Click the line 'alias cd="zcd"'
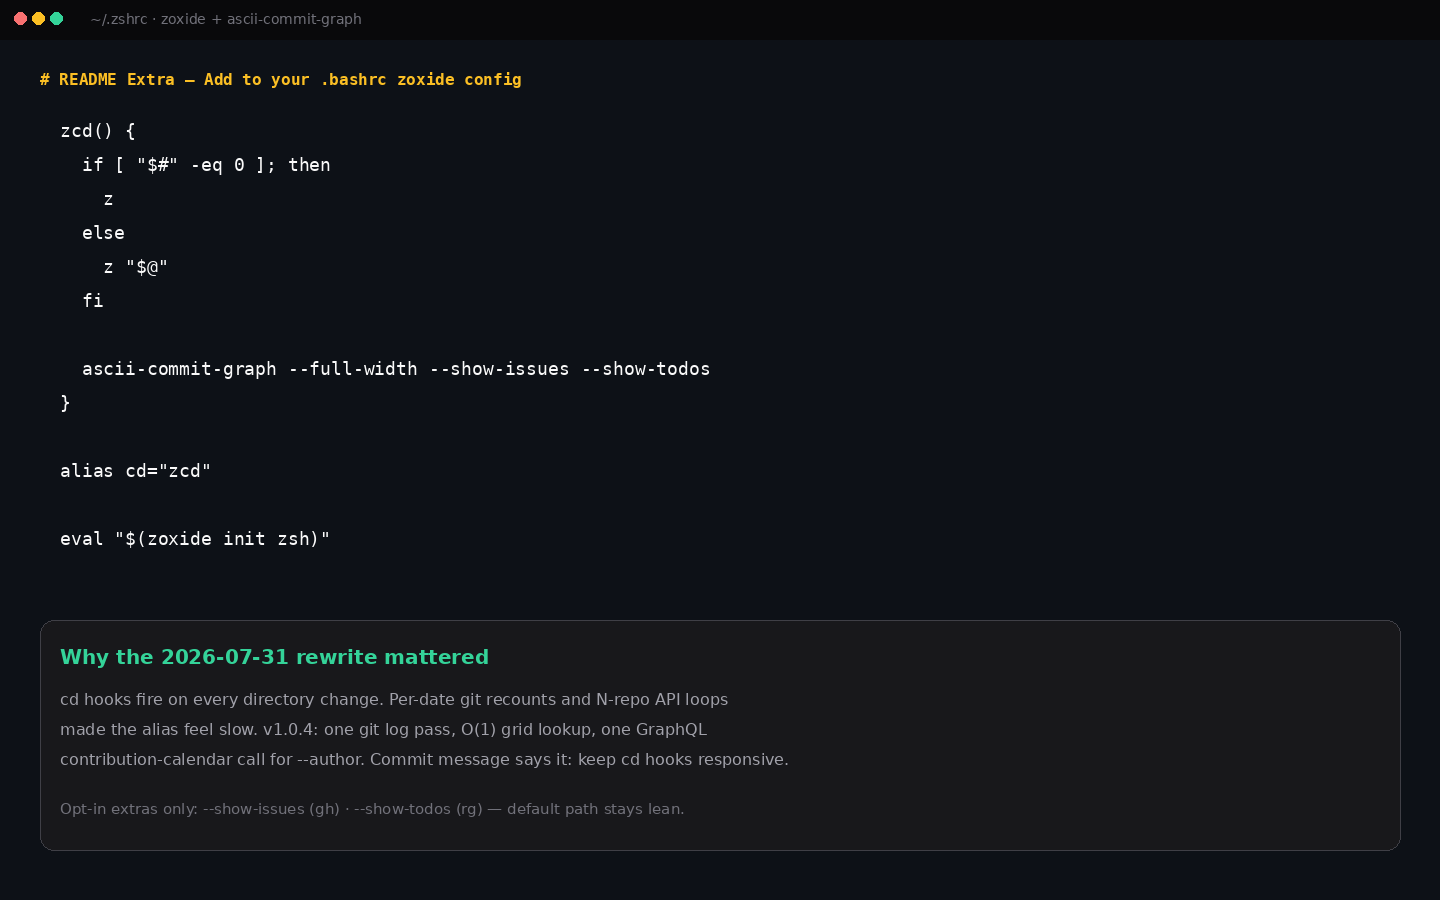1440x900 pixels. click(x=135, y=471)
